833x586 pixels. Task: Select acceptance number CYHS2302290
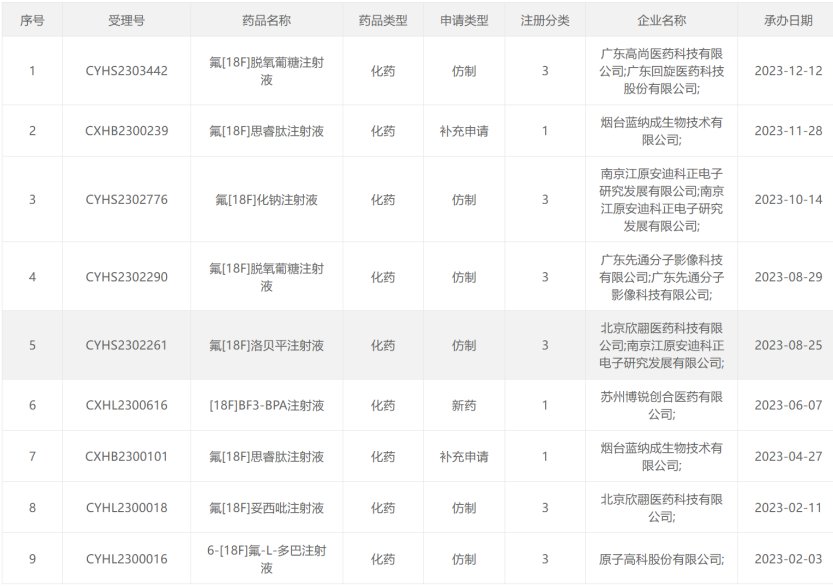pyautogui.click(x=126, y=276)
